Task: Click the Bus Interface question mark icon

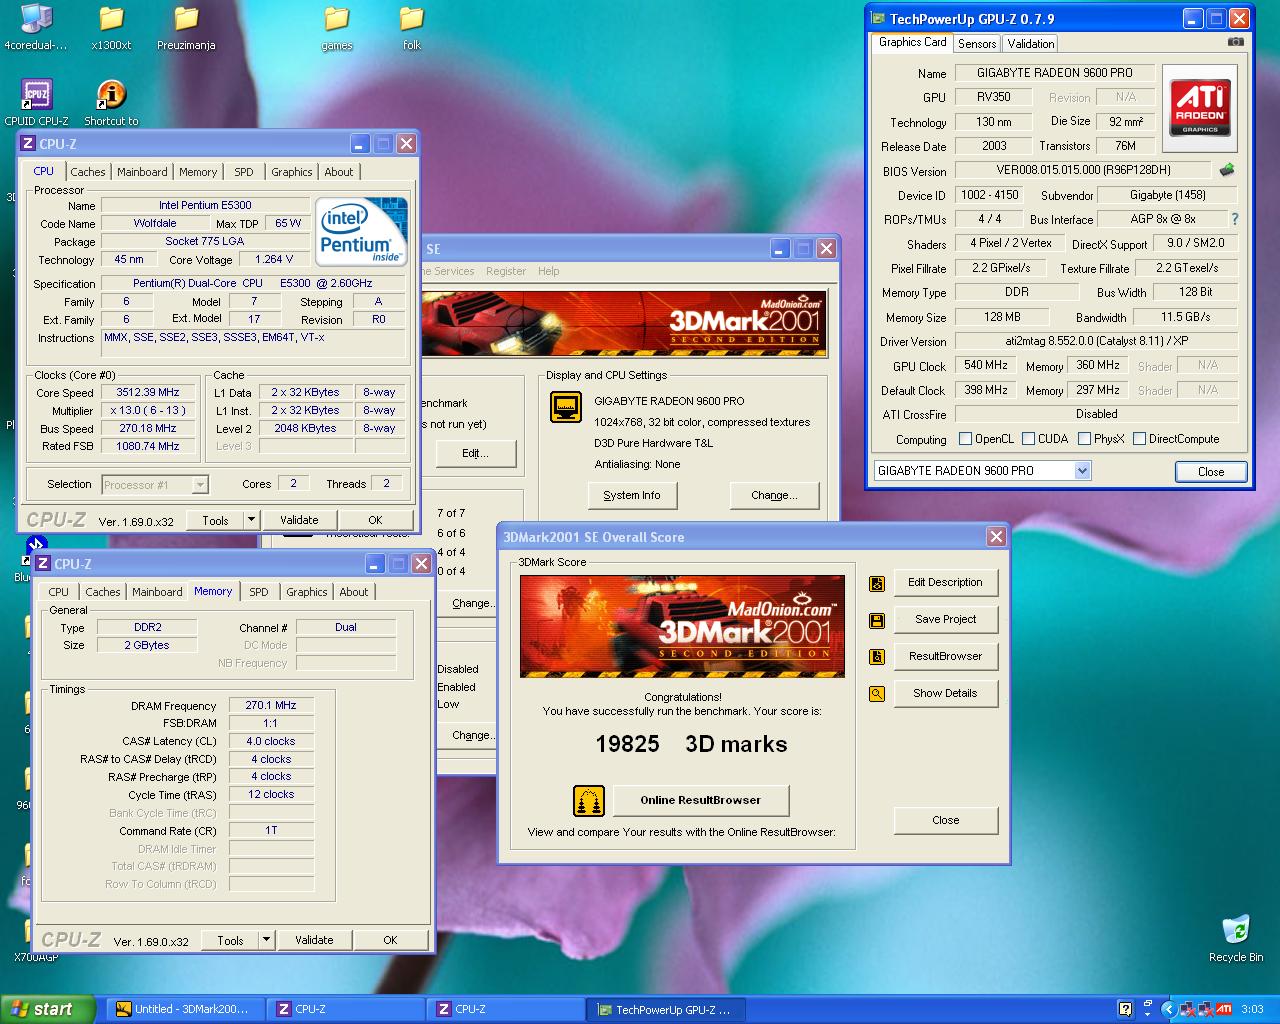Action: [1234, 219]
